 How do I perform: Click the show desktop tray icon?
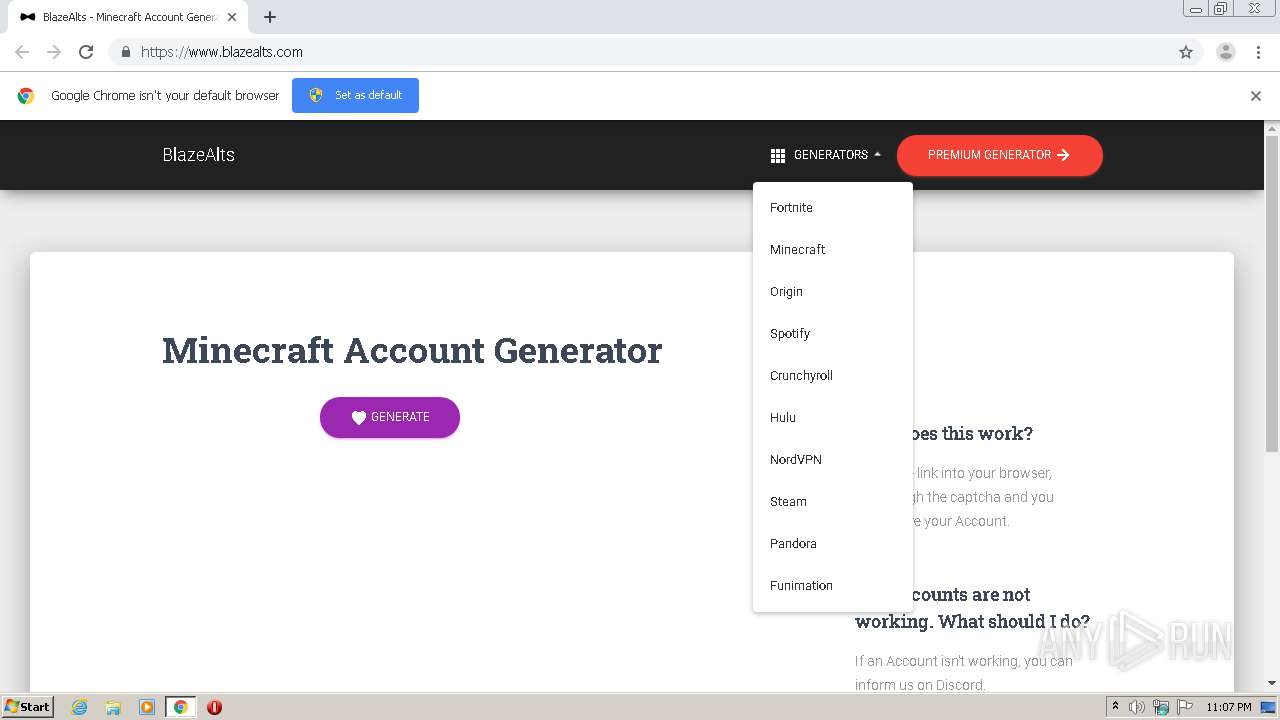click(1269, 707)
